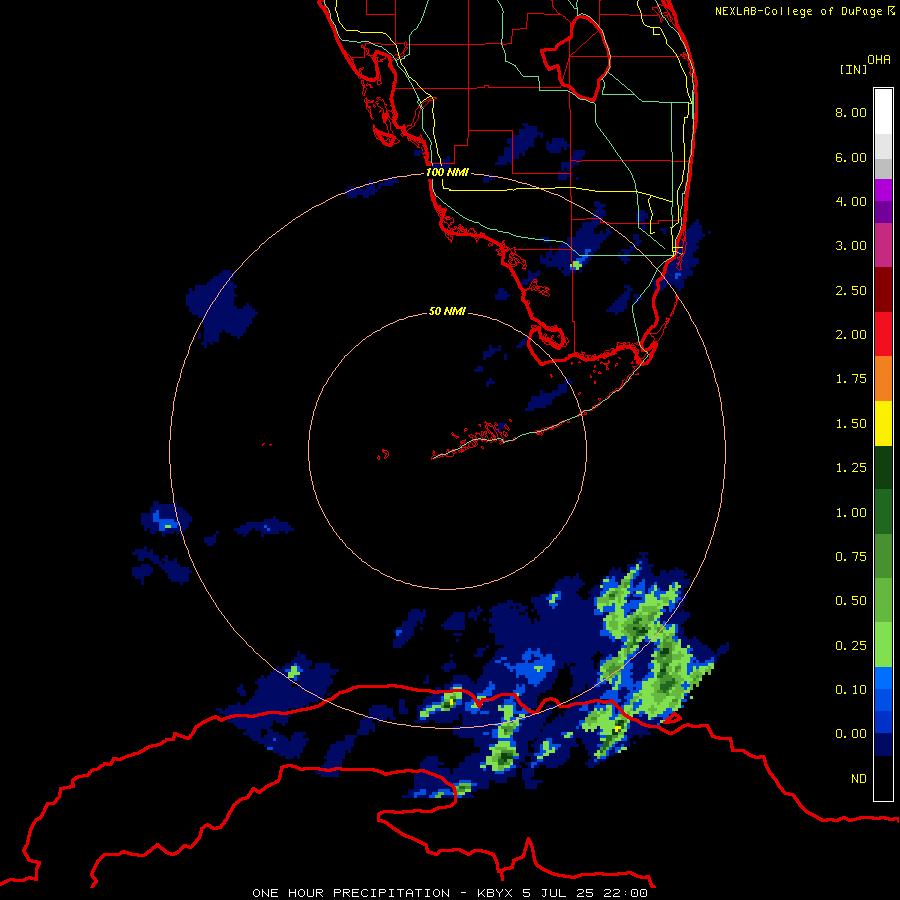The width and height of the screenshot is (900, 900).
Task: Click the 100 NMI range ring label
Action: pos(447,172)
